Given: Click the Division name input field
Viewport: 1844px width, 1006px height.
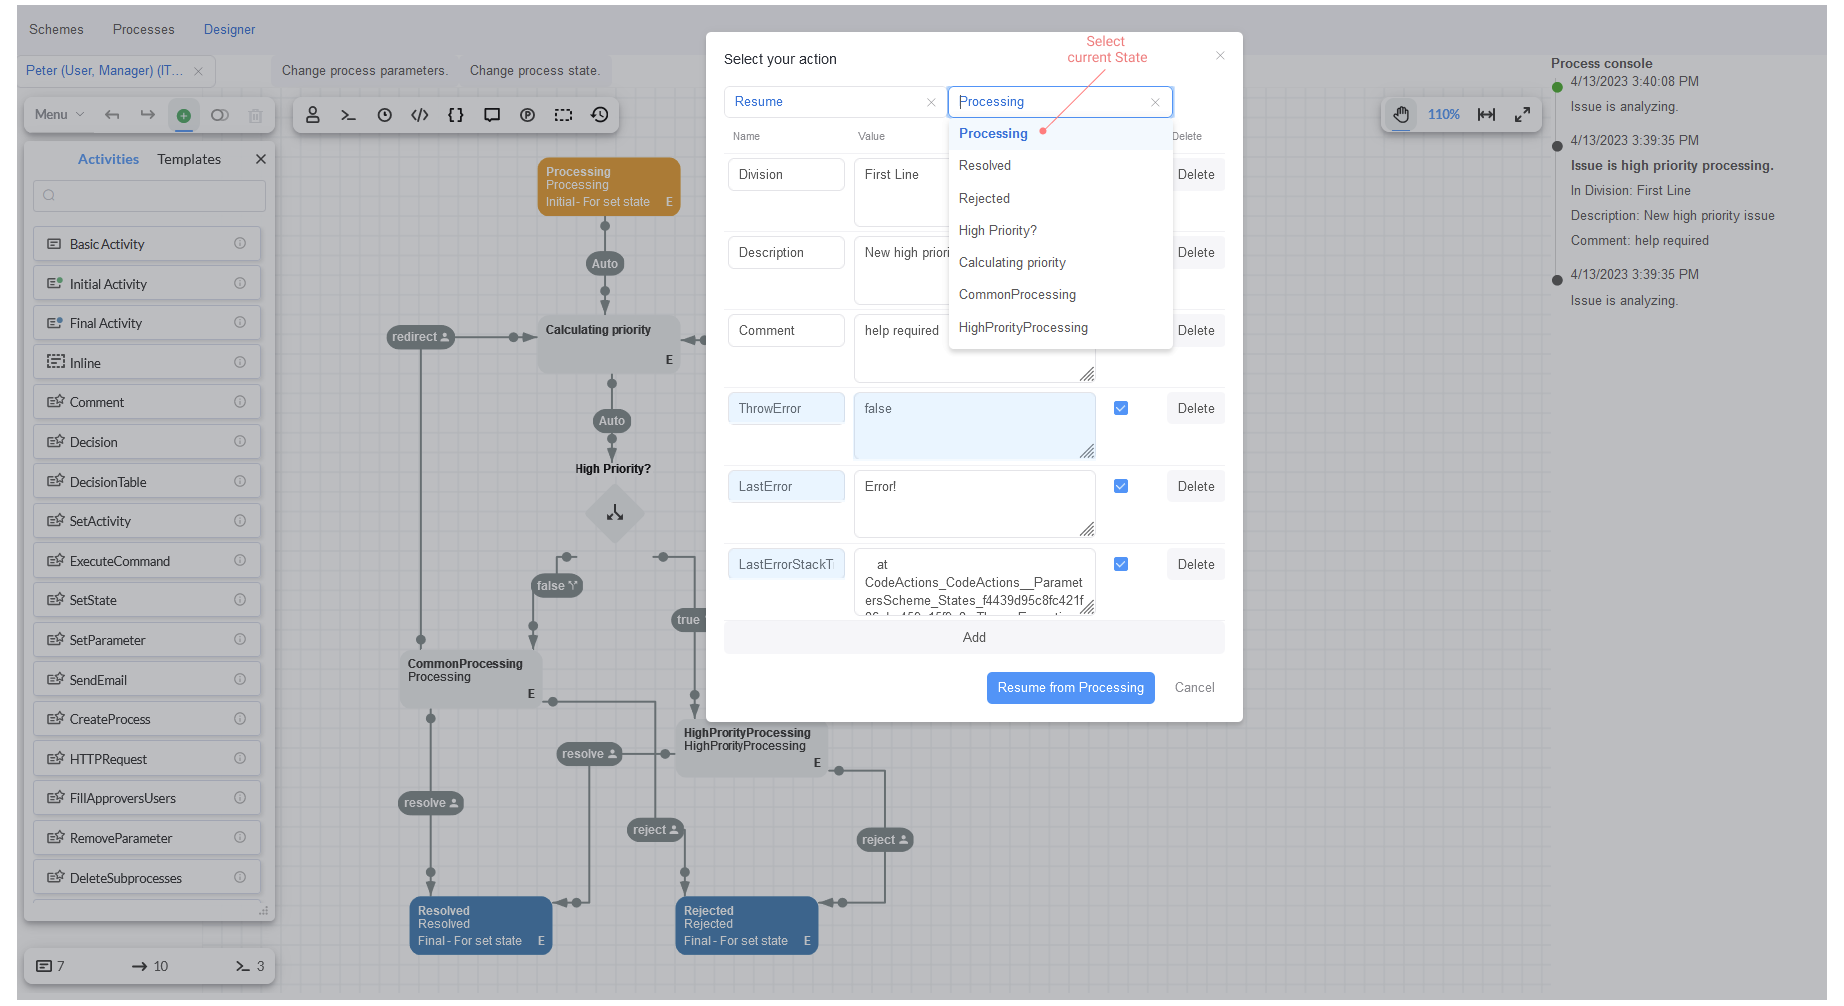Looking at the screenshot, I should [x=786, y=175].
